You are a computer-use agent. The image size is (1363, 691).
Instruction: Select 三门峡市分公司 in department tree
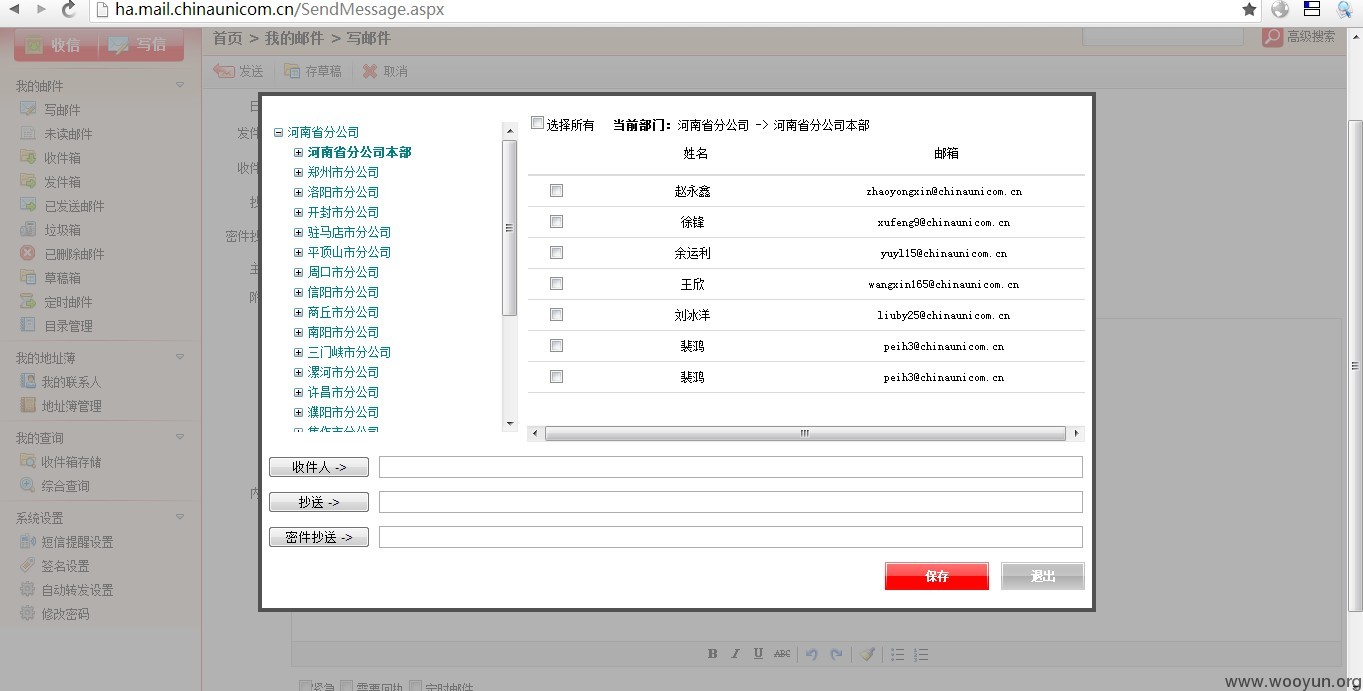click(349, 352)
